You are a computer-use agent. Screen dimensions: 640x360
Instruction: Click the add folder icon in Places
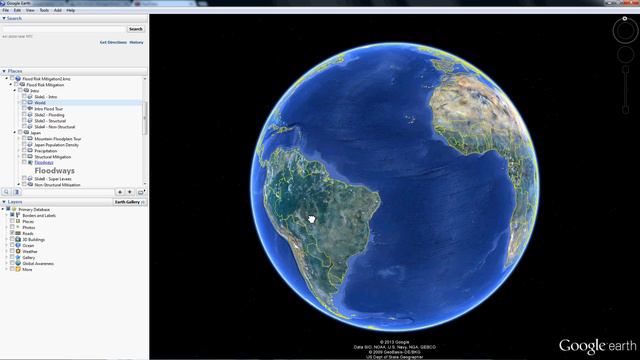coord(141,192)
